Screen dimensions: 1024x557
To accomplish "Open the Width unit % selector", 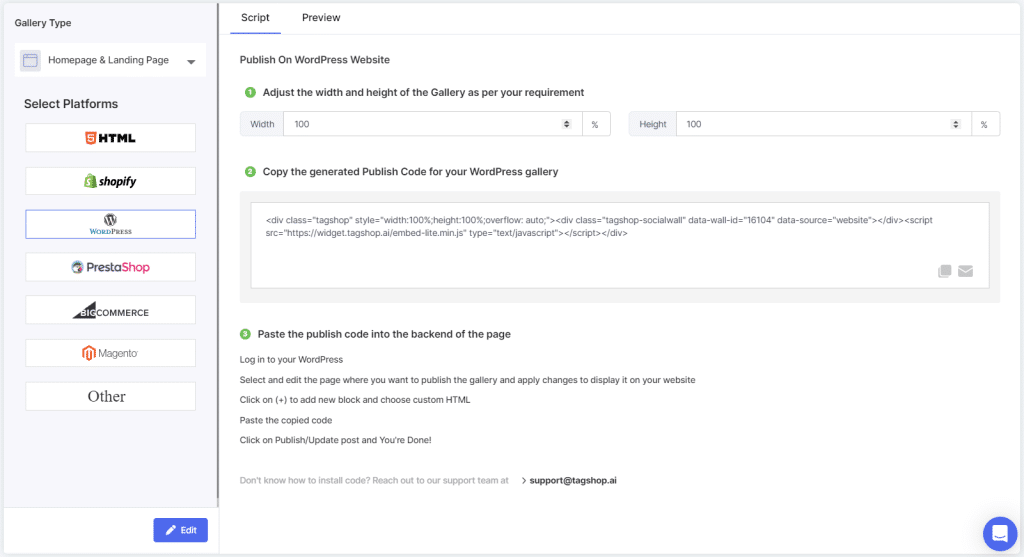I will [x=595, y=124].
